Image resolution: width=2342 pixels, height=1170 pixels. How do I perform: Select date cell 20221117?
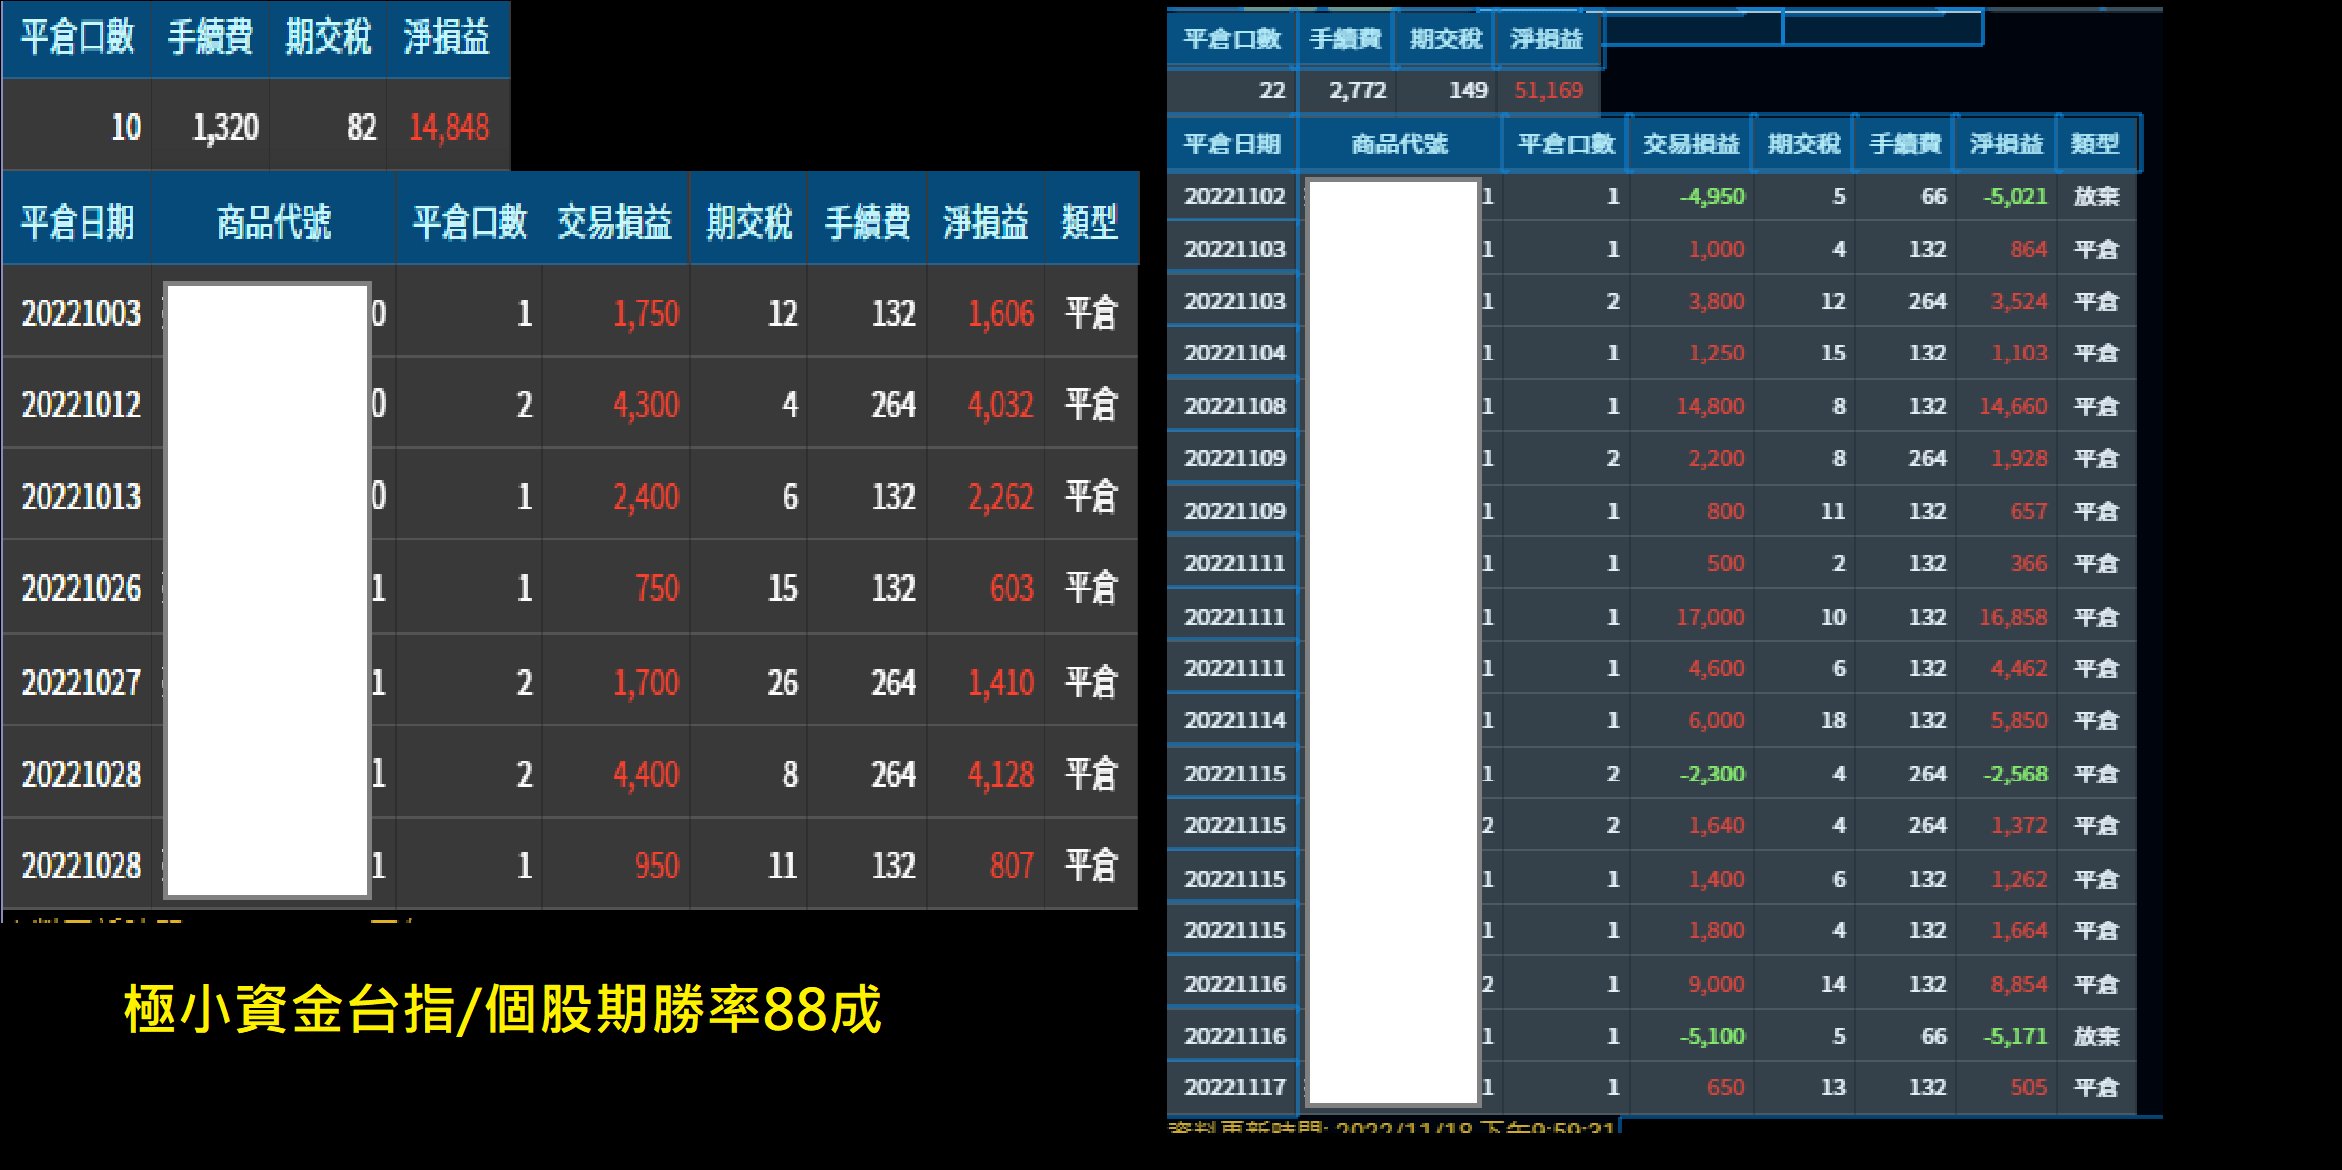coord(1235,1087)
